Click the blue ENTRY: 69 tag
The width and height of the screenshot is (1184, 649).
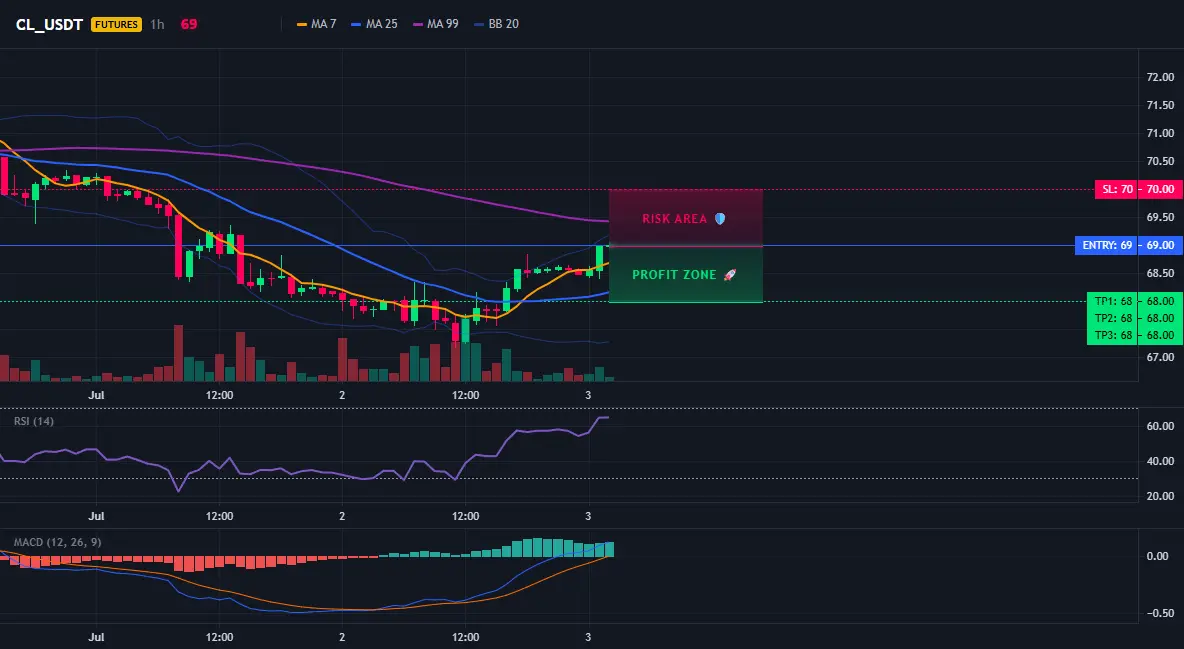coord(1106,246)
